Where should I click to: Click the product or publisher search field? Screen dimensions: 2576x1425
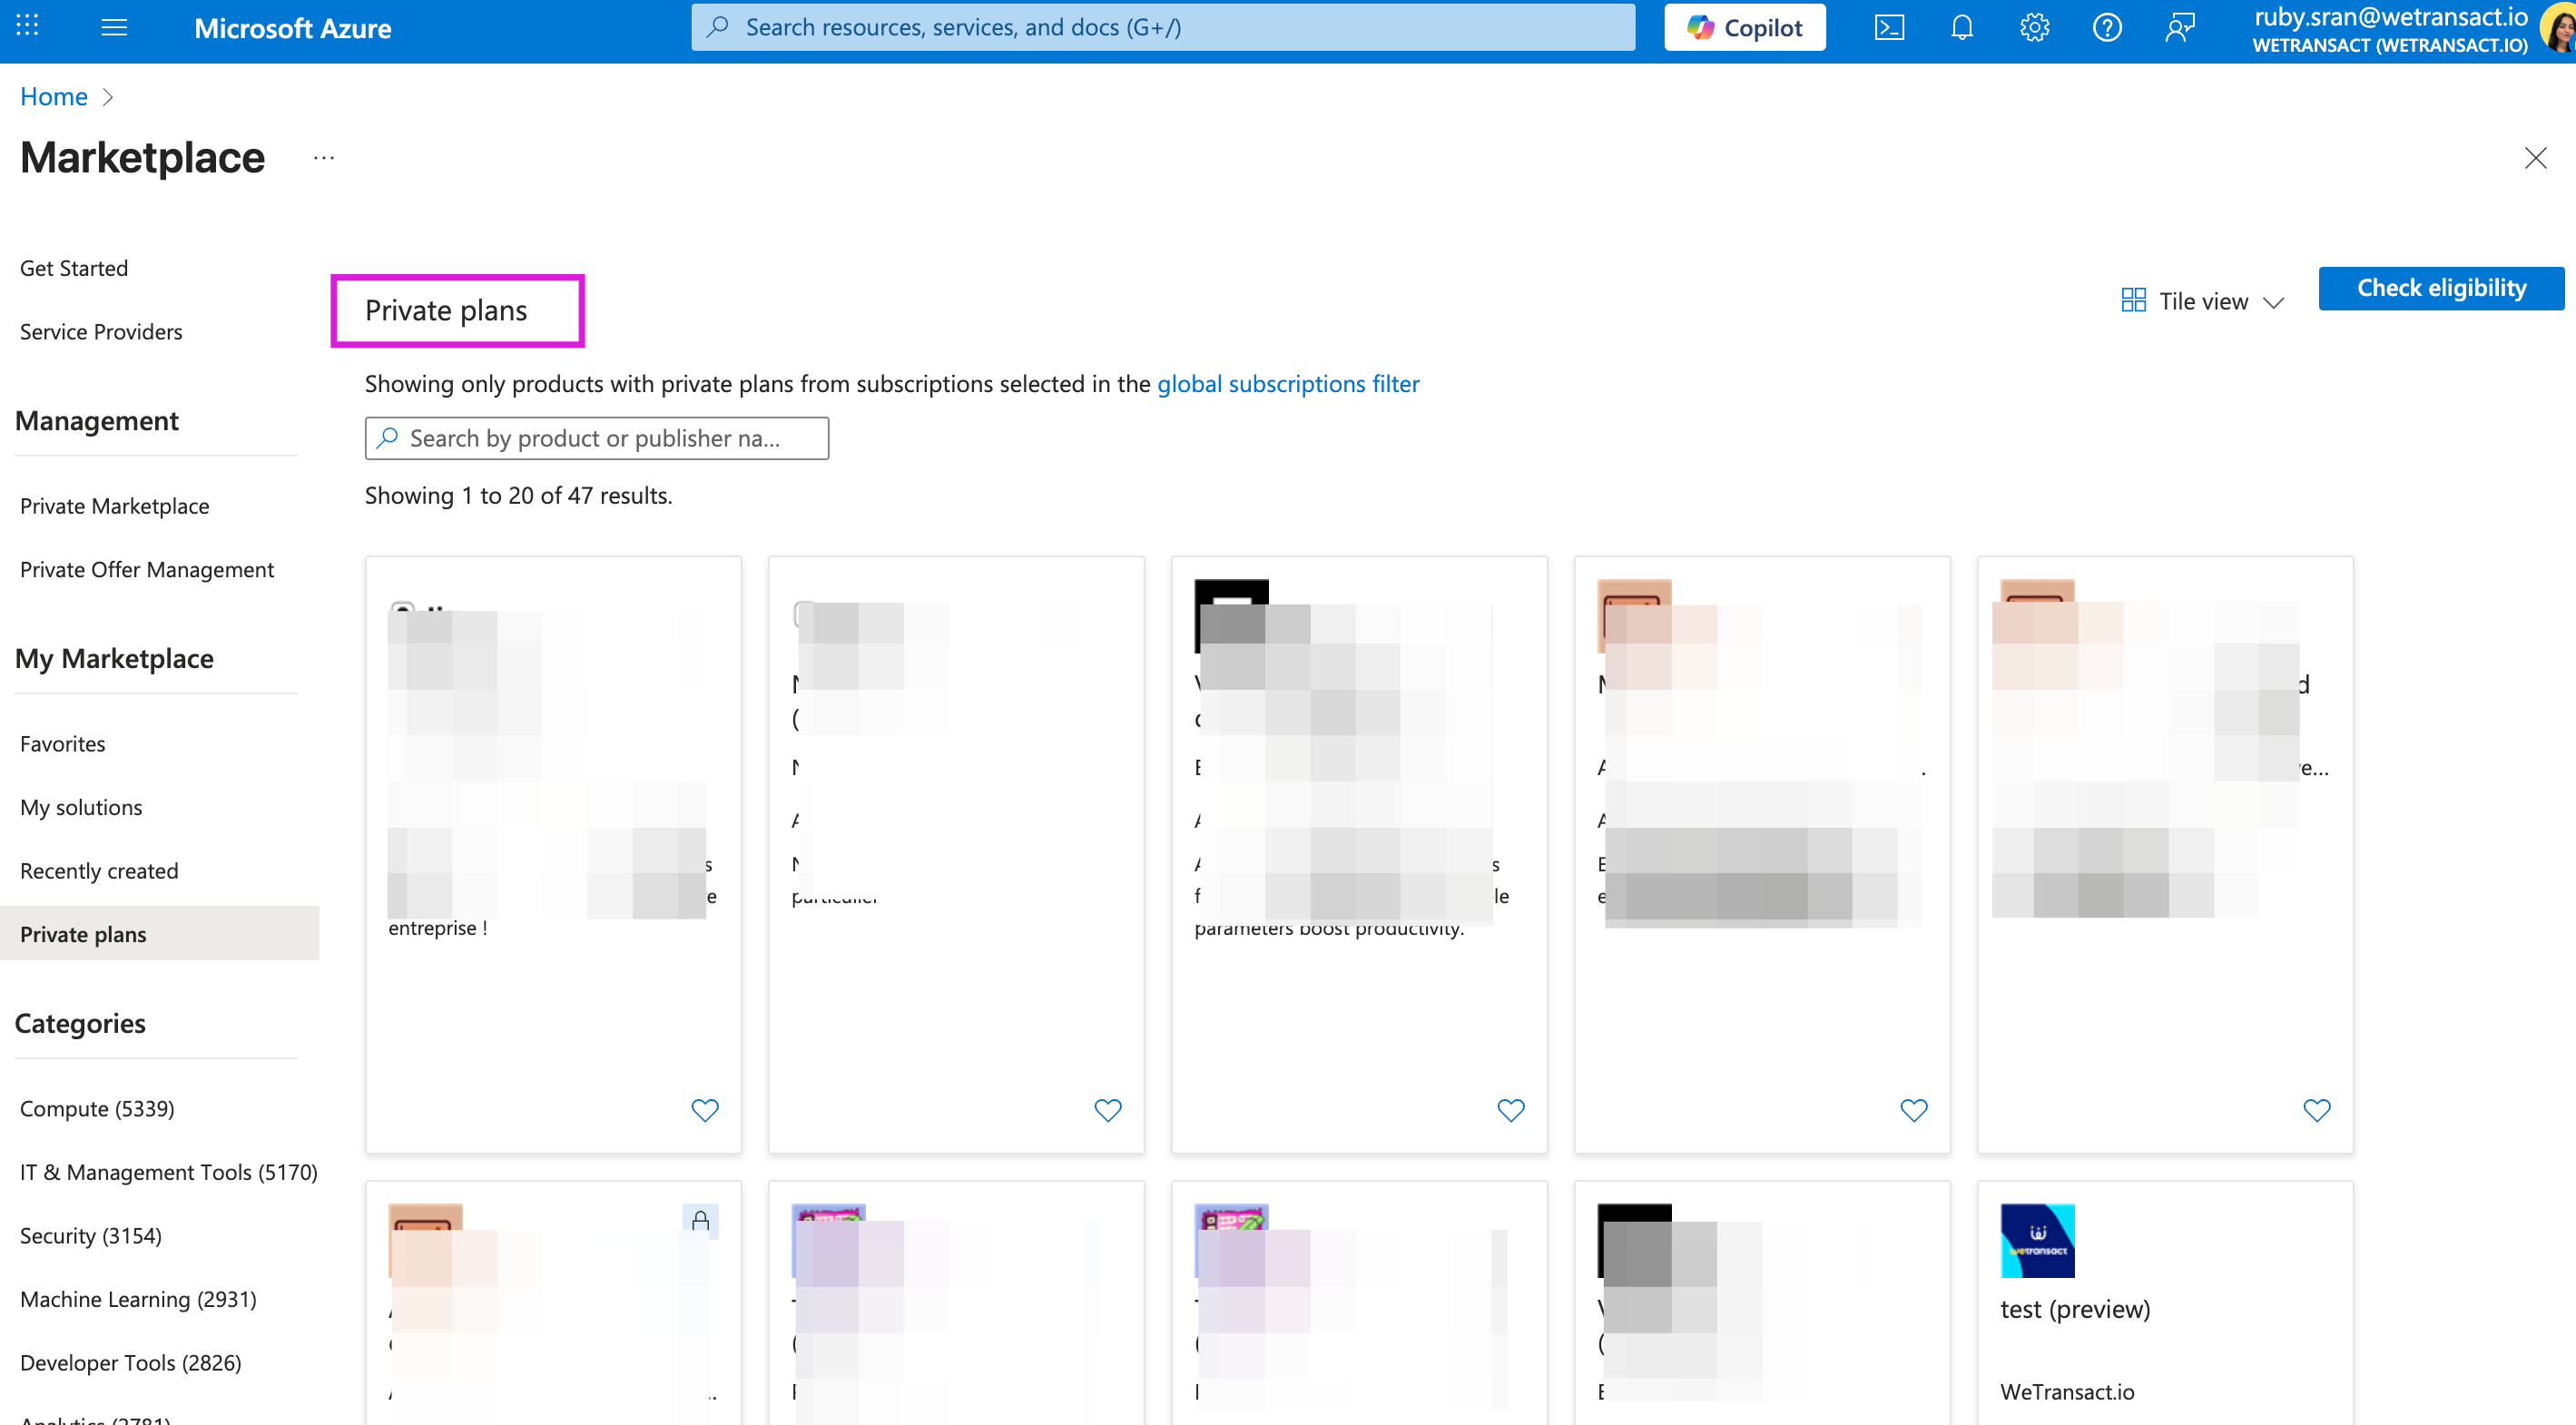tap(597, 438)
